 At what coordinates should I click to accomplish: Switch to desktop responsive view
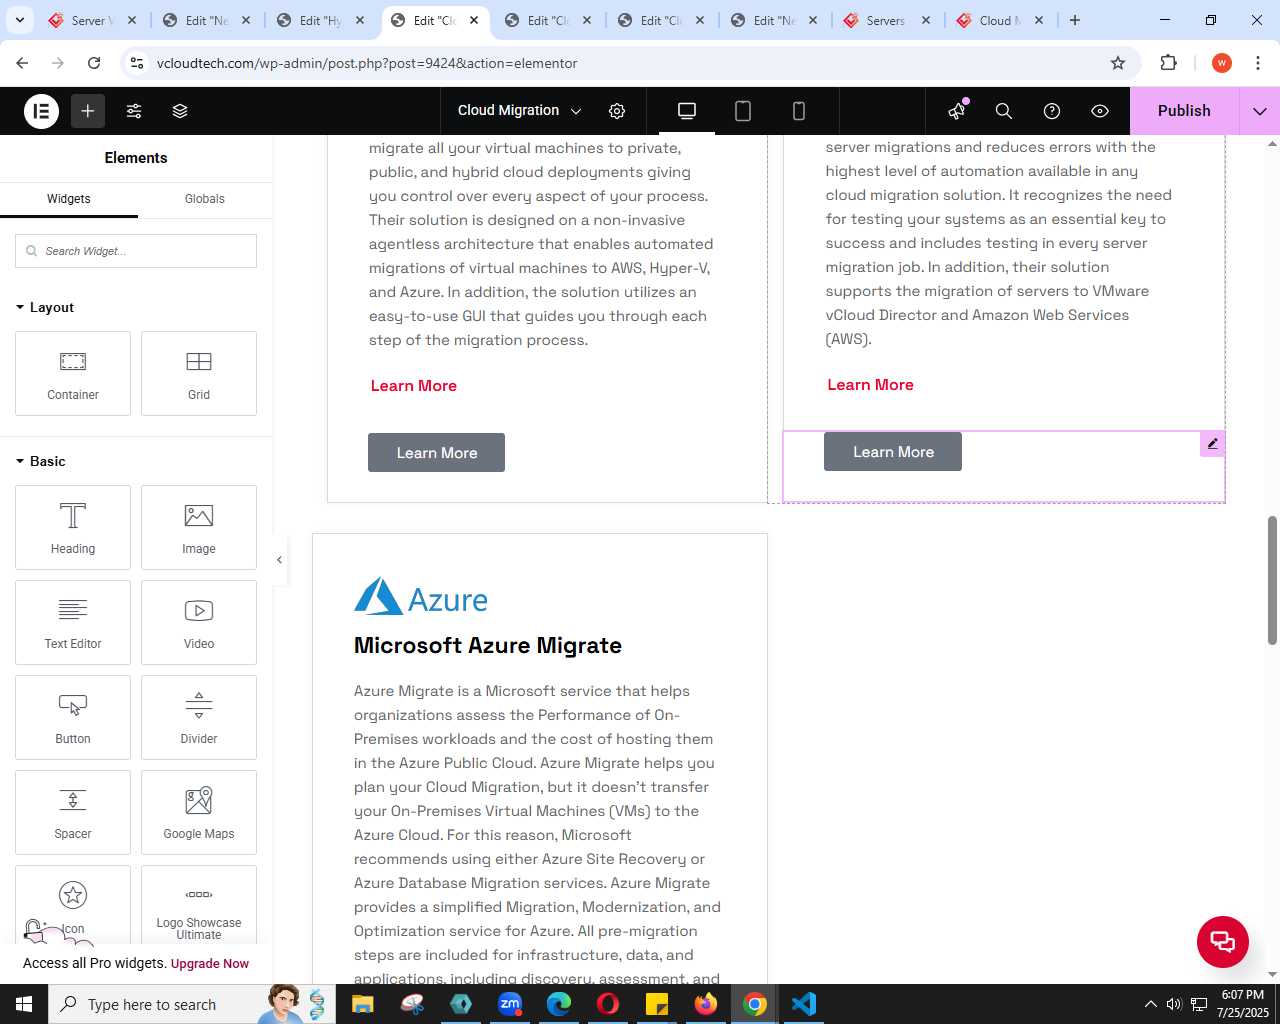687,111
